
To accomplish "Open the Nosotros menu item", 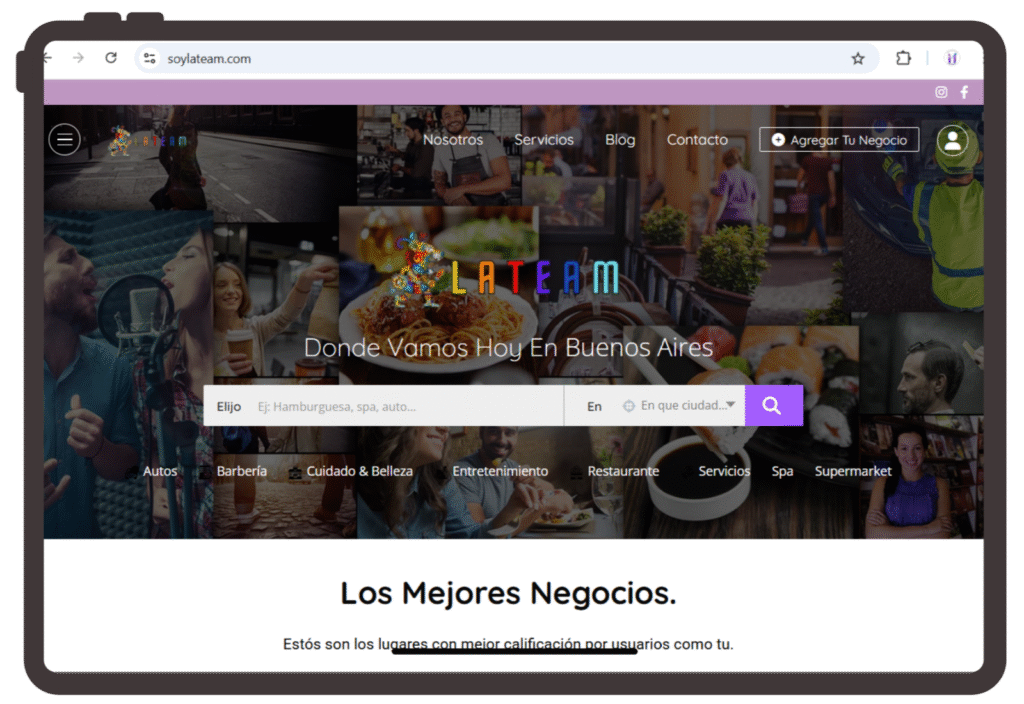I will coord(453,140).
